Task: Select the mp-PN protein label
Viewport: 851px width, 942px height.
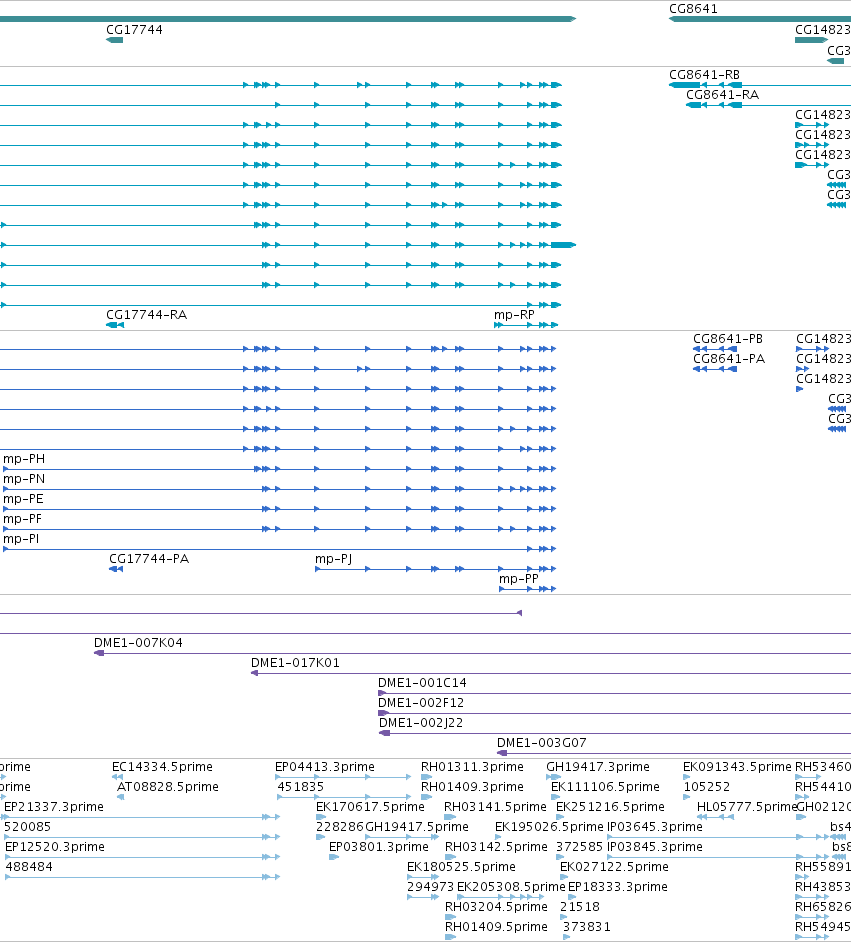Action: tap(24, 479)
